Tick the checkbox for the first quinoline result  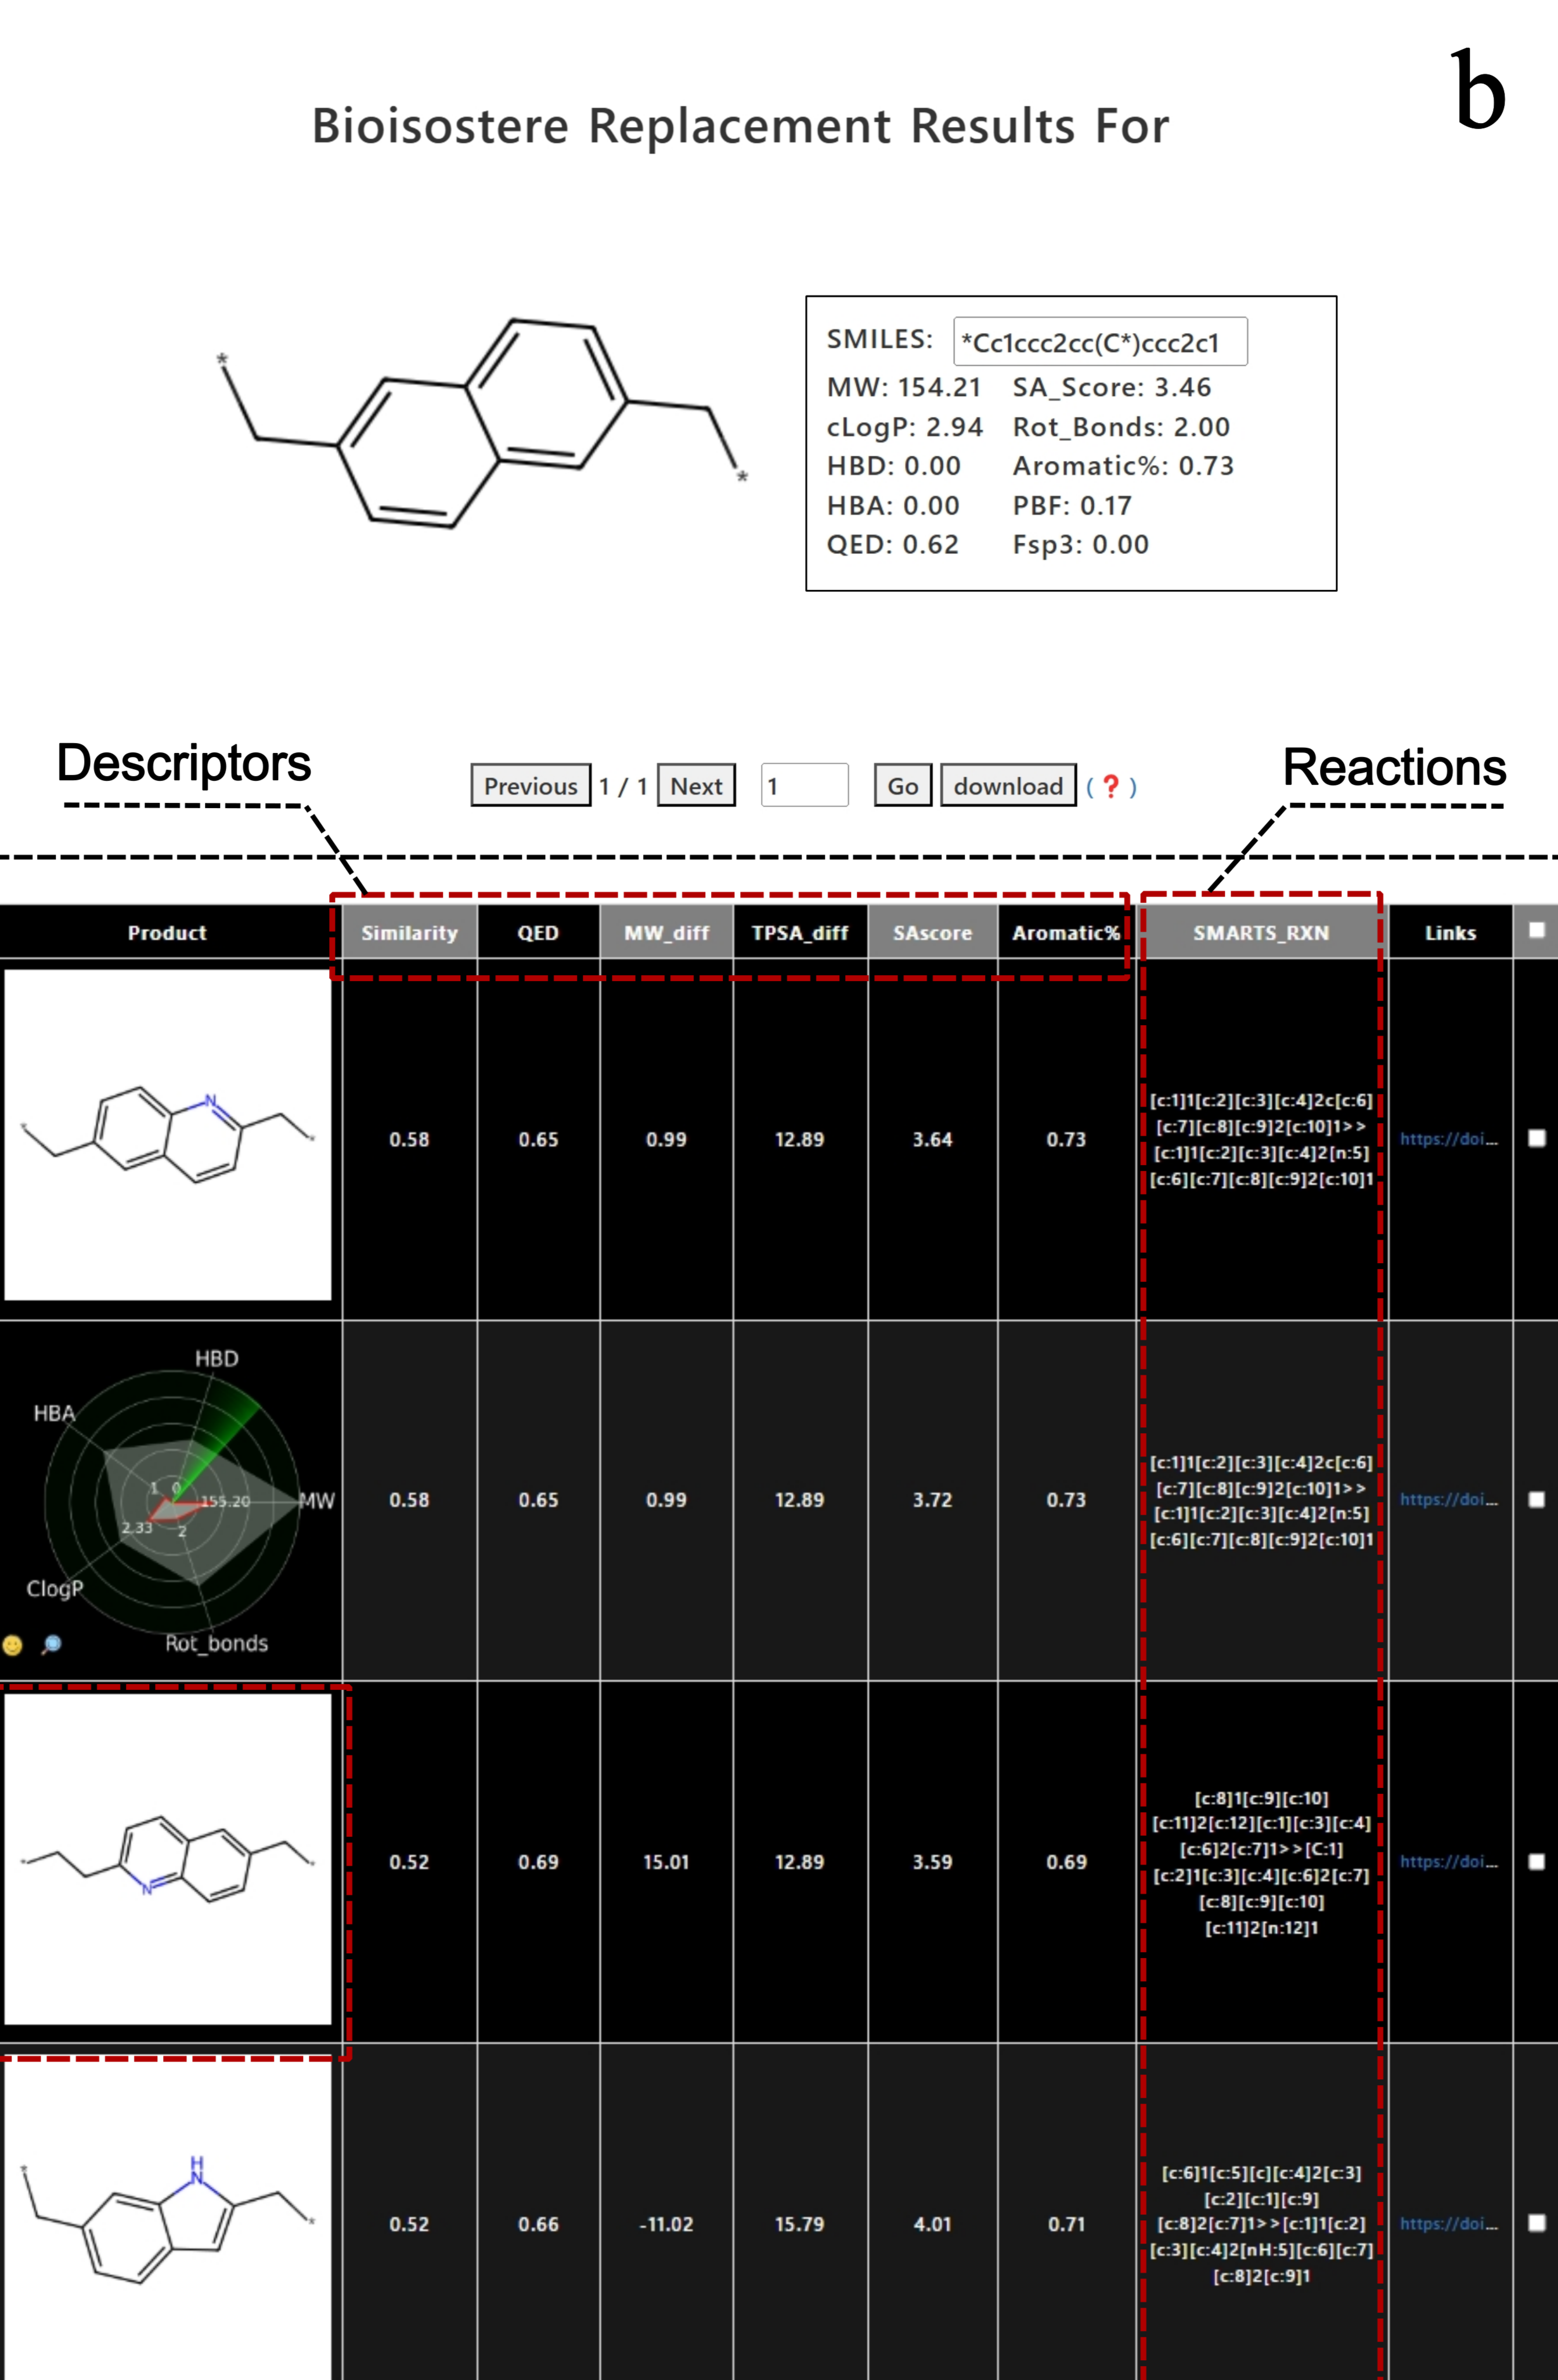(x=1537, y=1138)
